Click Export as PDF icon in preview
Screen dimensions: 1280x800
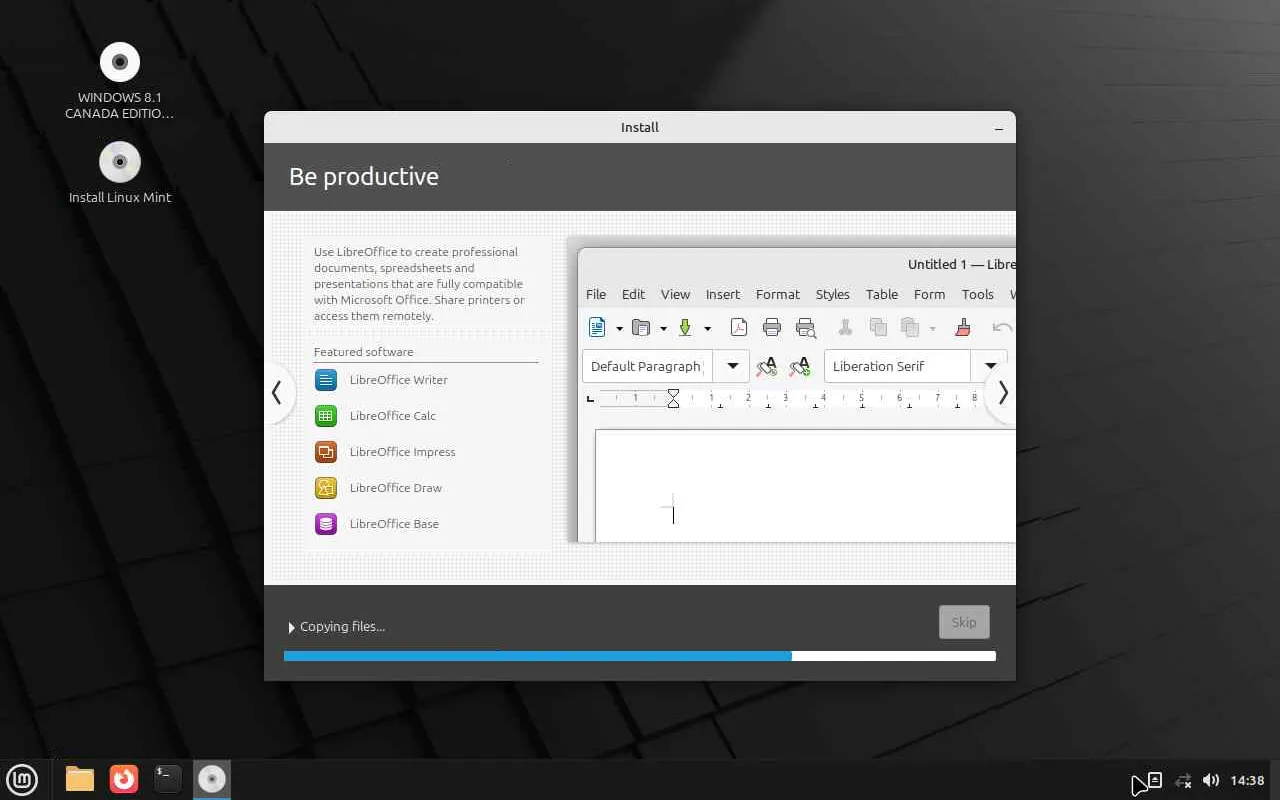[x=738, y=327]
